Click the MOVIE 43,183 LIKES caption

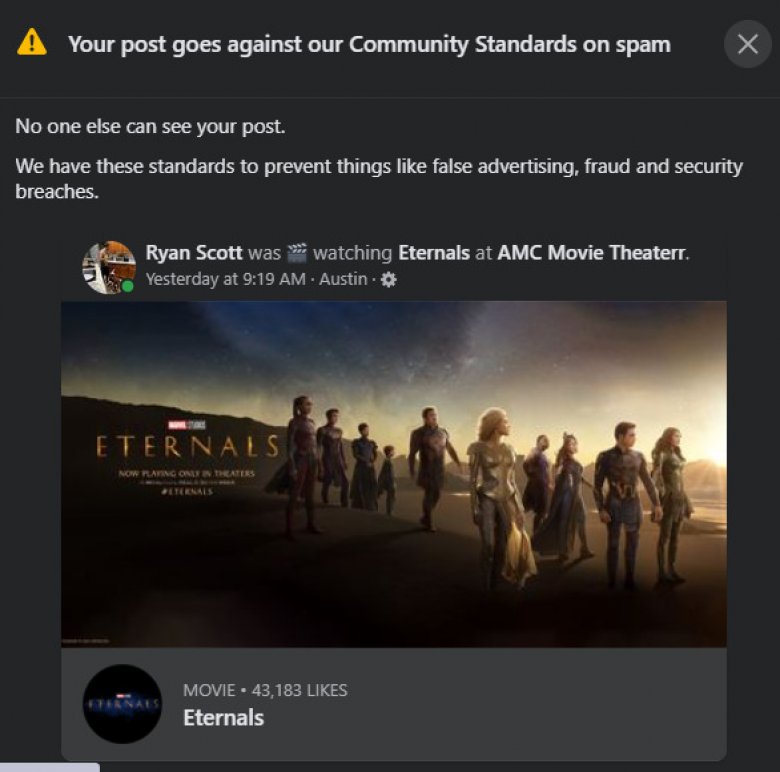265,690
